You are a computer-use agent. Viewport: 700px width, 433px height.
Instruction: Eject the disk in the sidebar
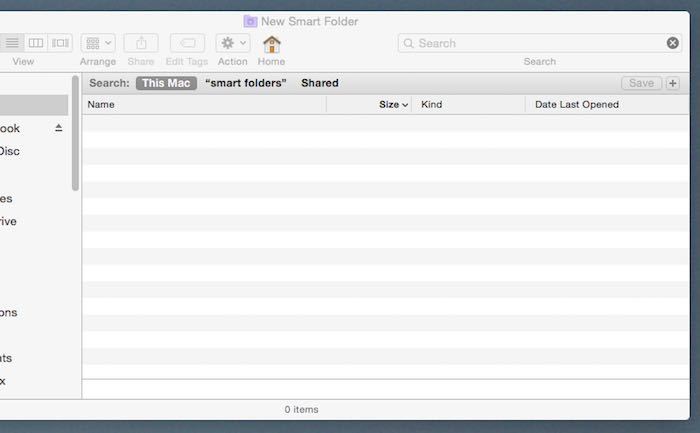[58, 128]
